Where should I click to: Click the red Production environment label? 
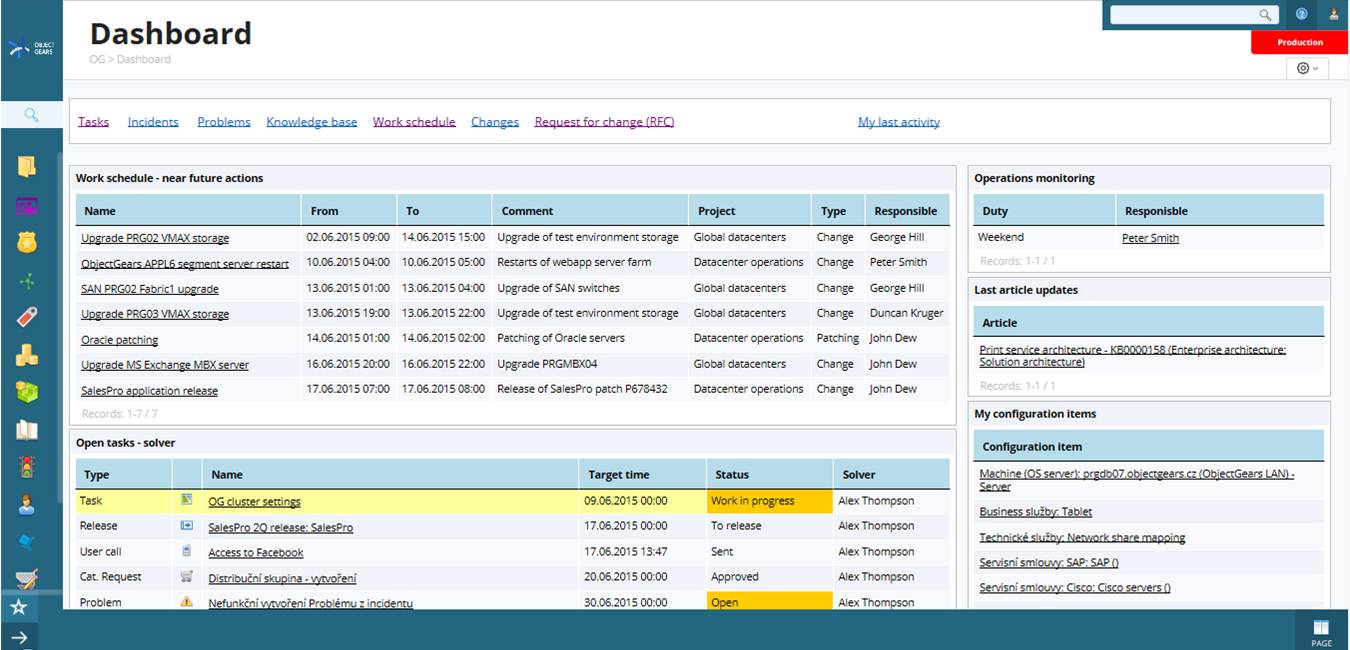coord(1300,42)
